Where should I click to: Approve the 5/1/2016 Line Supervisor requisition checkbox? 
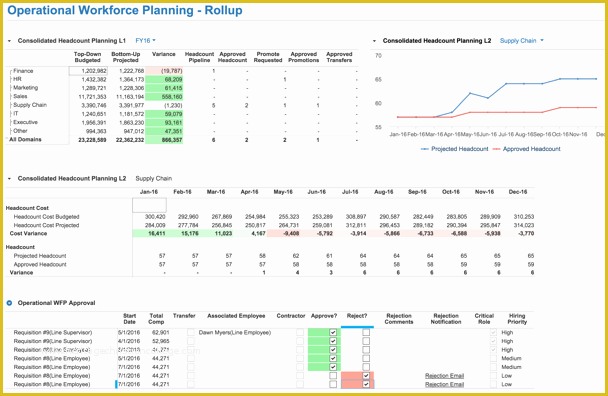[333, 332]
